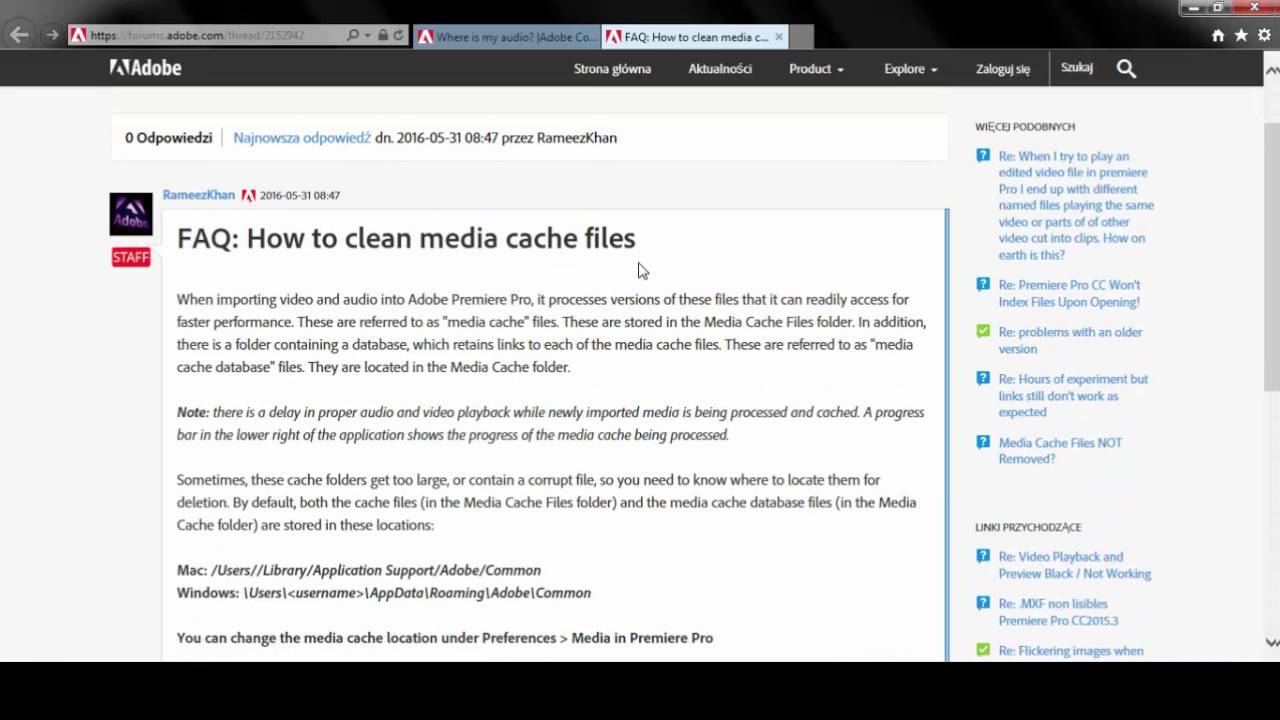Click green check icon beside 'problems with an older version'
The width and height of the screenshot is (1280, 720).
coord(983,332)
